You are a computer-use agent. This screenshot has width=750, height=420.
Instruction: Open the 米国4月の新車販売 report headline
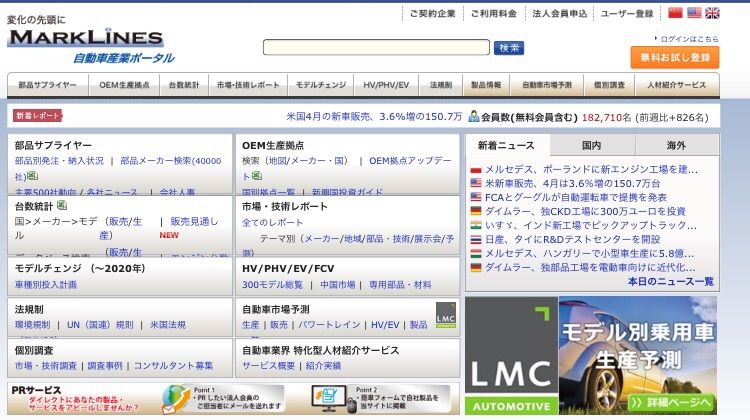click(375, 116)
